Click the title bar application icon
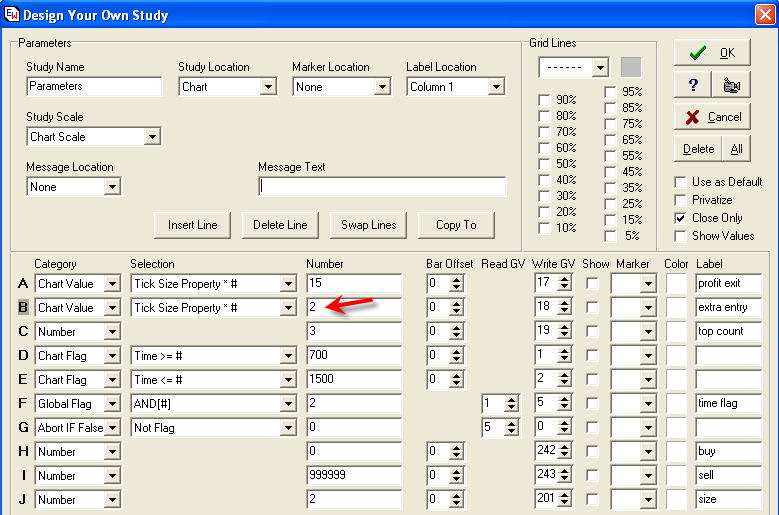The image size is (779, 515). pos(11,15)
